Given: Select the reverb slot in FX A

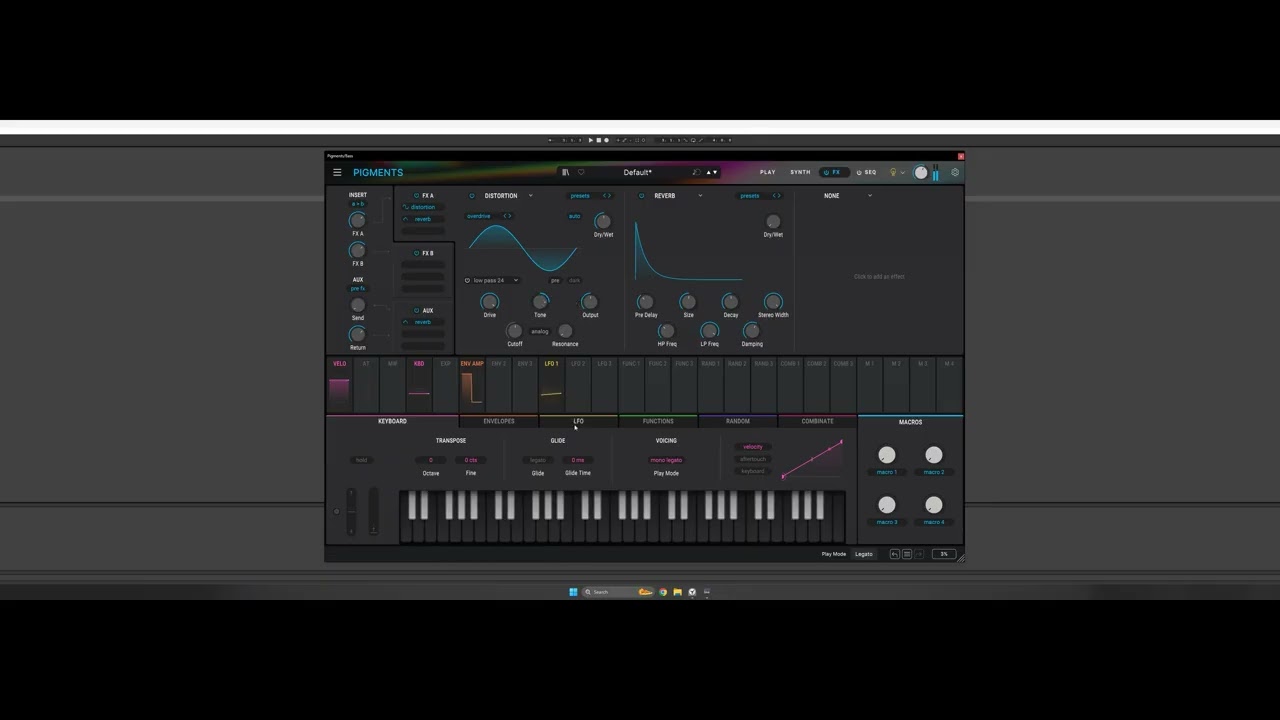Looking at the screenshot, I should 423,219.
